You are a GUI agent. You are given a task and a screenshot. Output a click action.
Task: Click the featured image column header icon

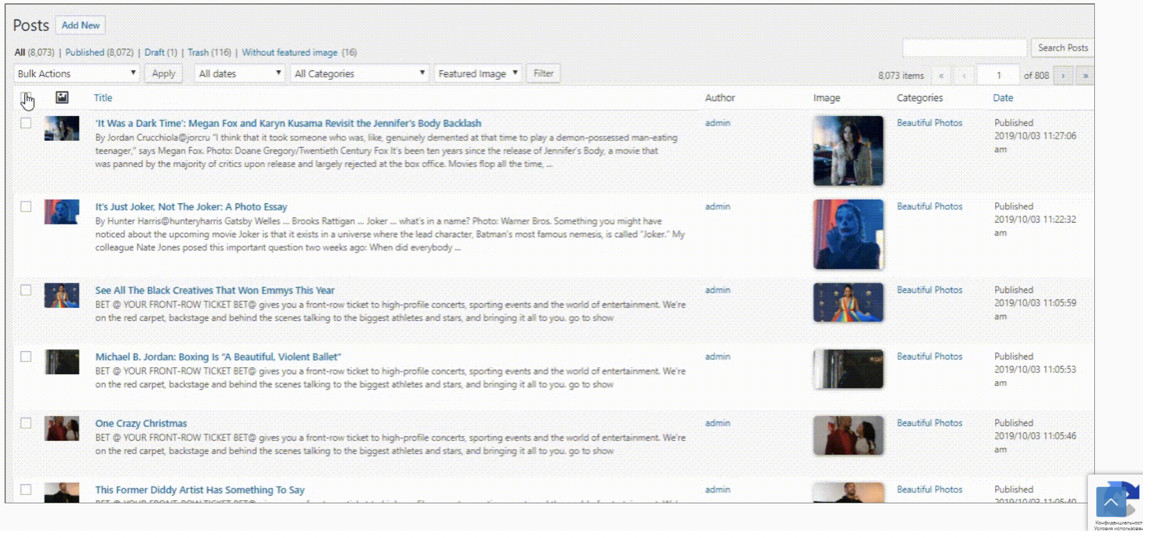[62, 97]
